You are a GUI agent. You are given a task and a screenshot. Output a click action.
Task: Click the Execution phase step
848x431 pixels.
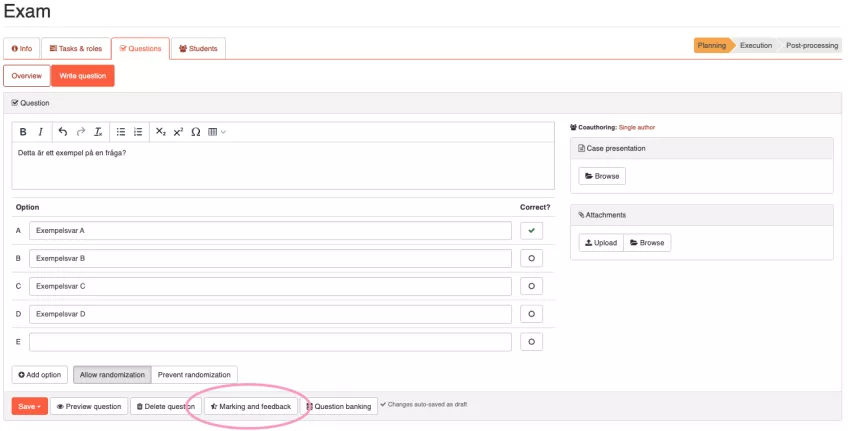coord(756,45)
